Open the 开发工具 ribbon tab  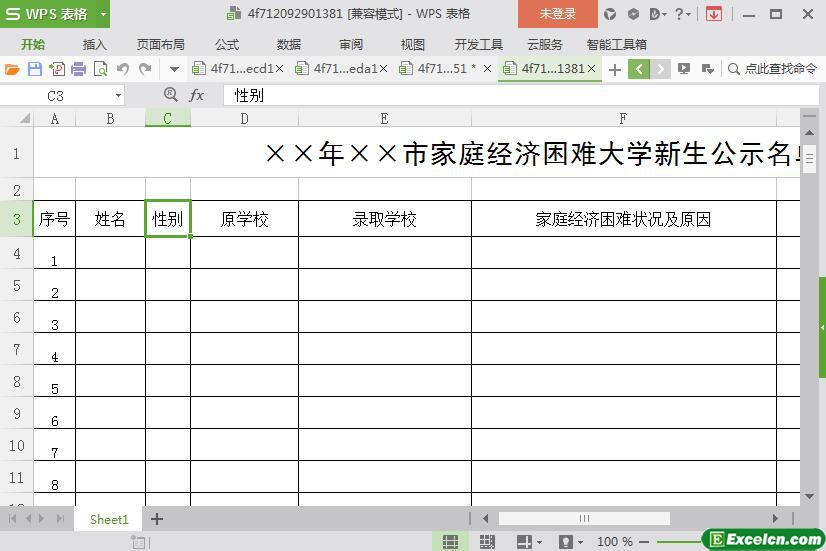click(x=478, y=44)
